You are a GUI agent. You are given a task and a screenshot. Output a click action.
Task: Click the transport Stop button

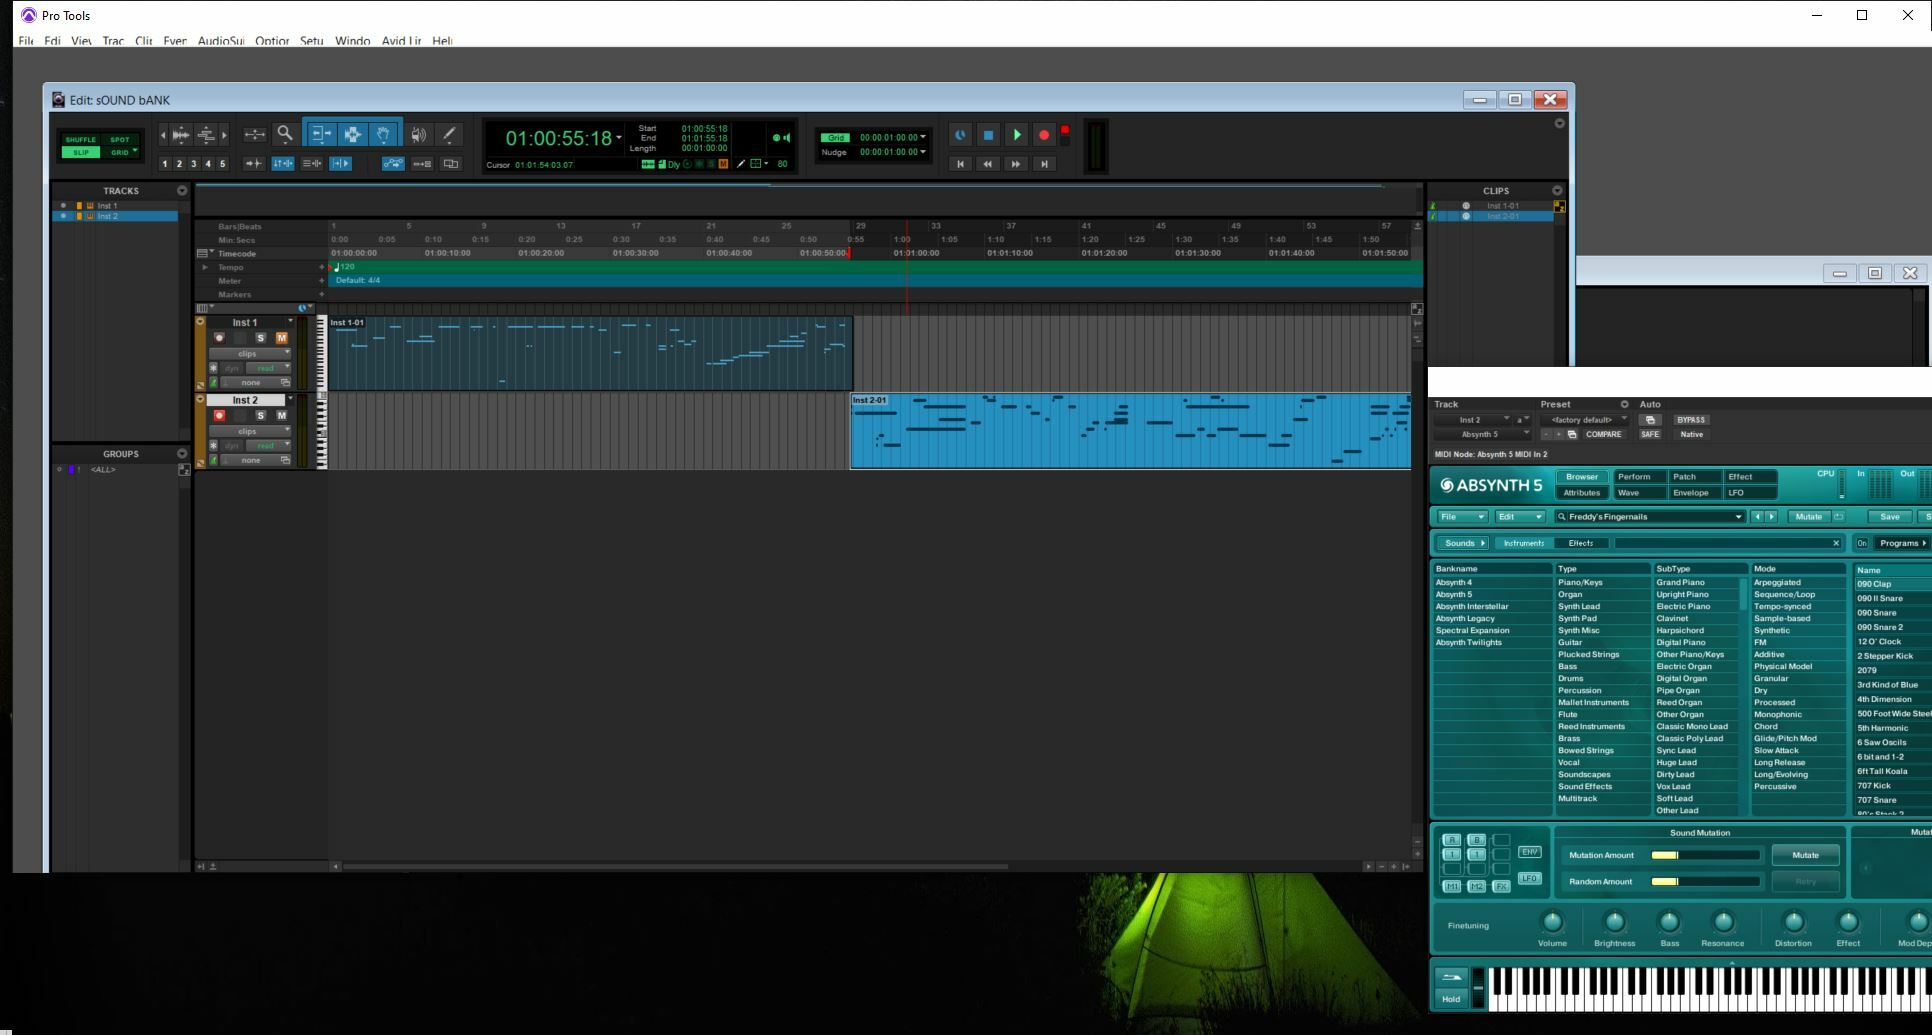tap(988, 135)
